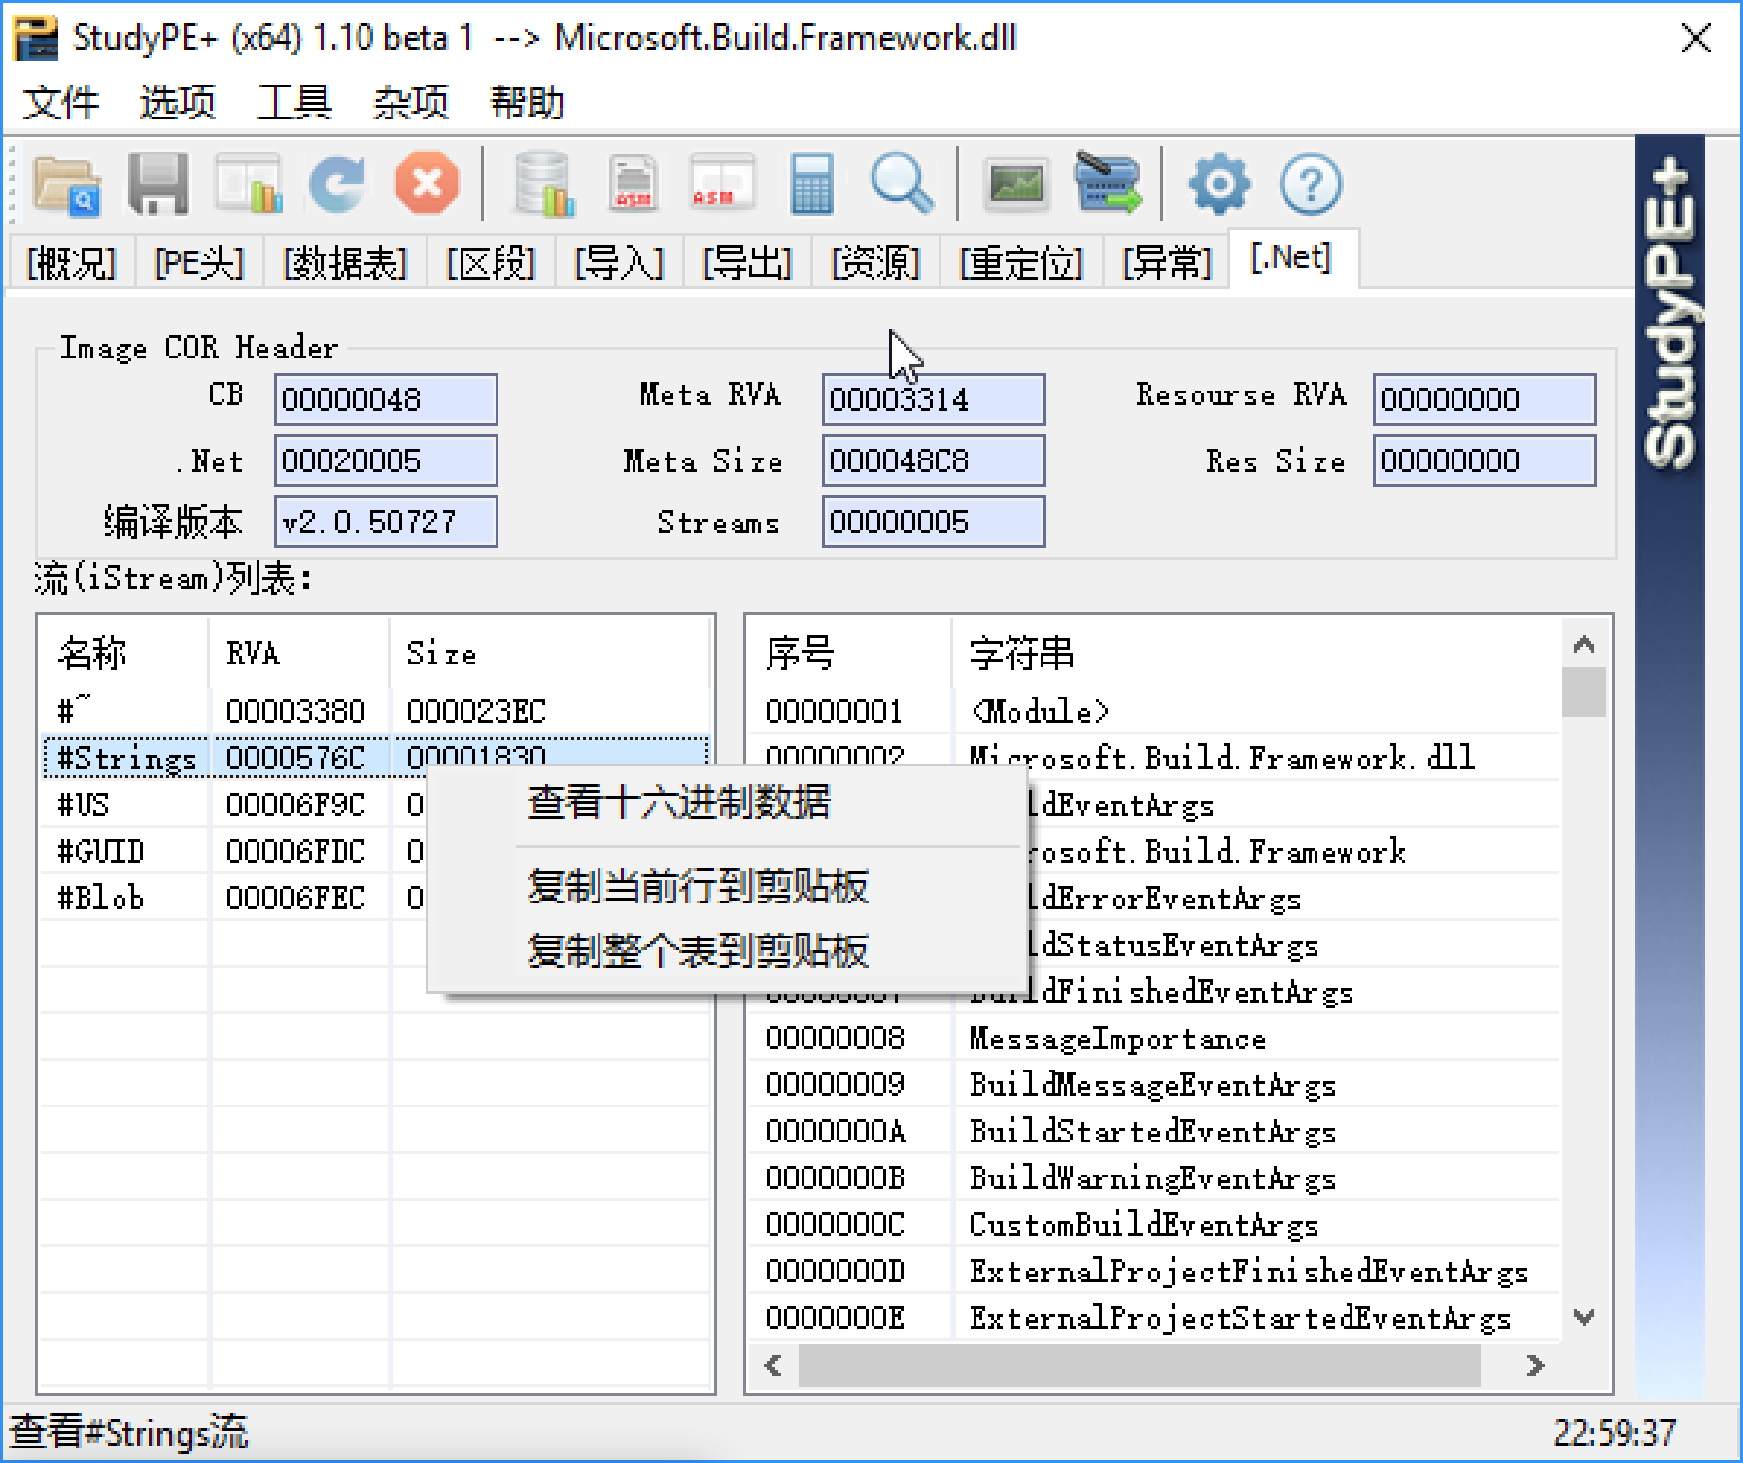Open the chart window toolbar icon
The image size is (1743, 1463).
click(x=248, y=185)
